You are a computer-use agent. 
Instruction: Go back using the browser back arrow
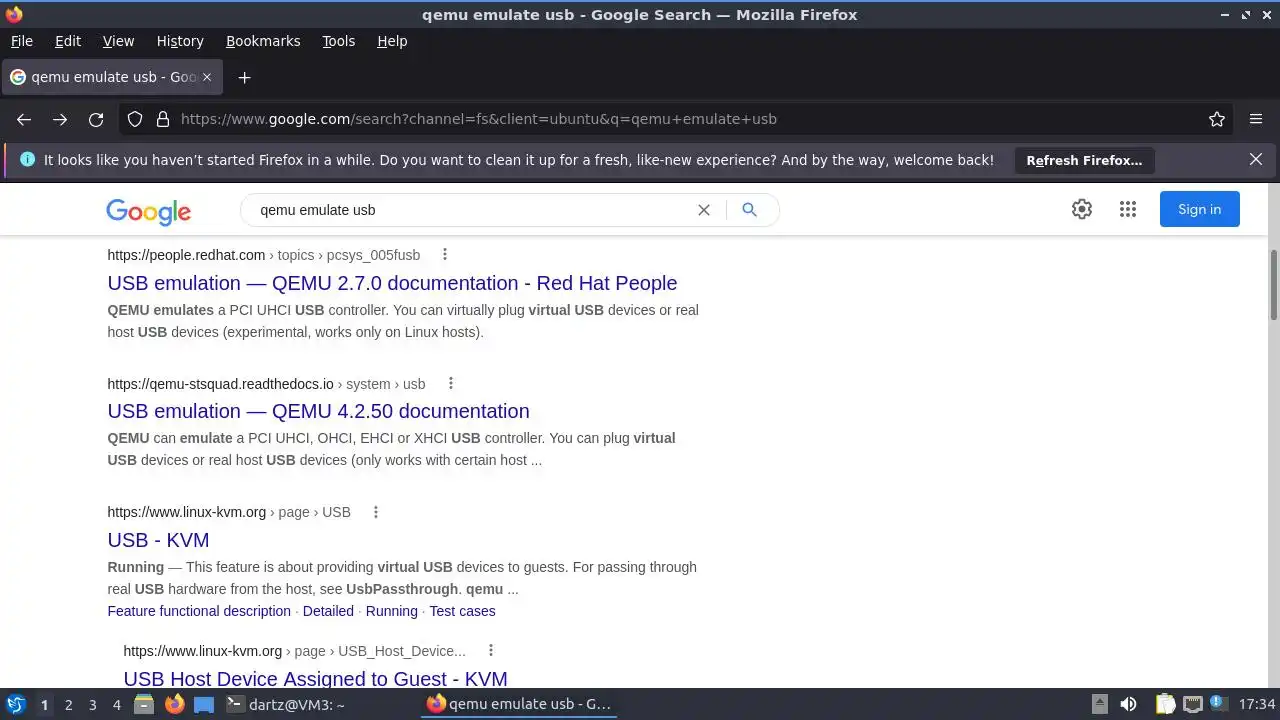(x=24, y=119)
